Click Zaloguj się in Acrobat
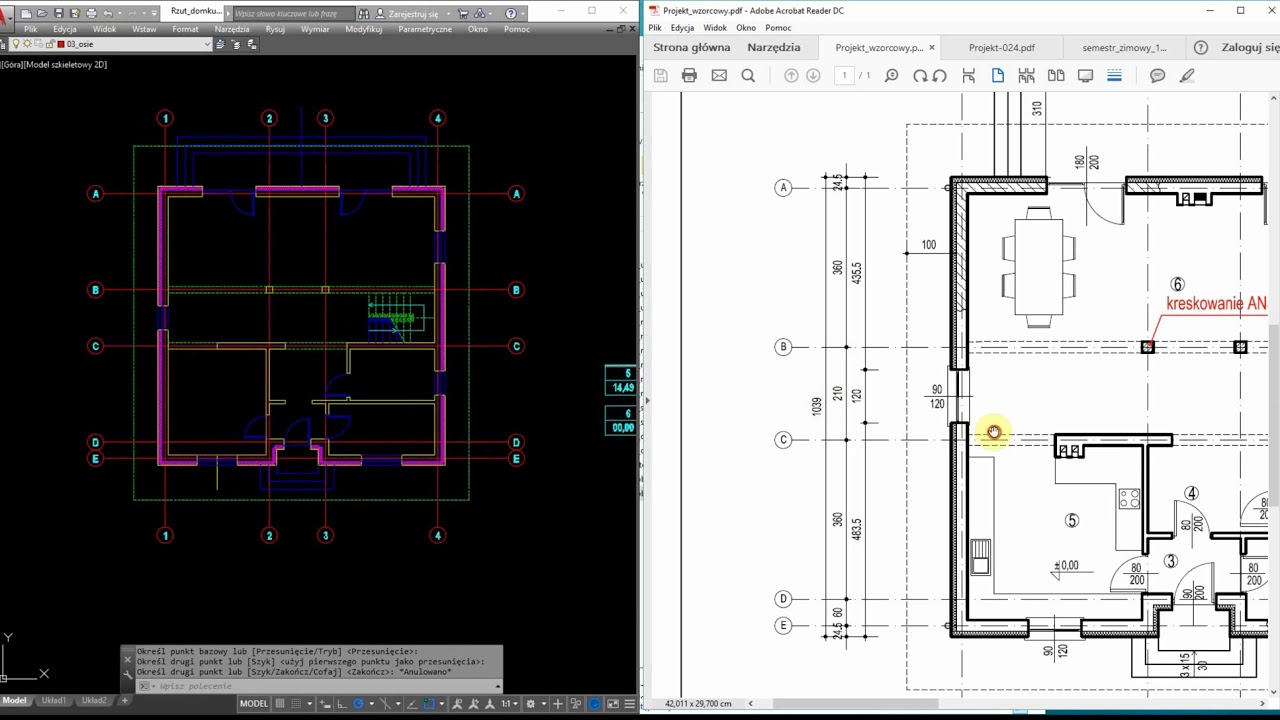This screenshot has height=720, width=1280. (1250, 47)
